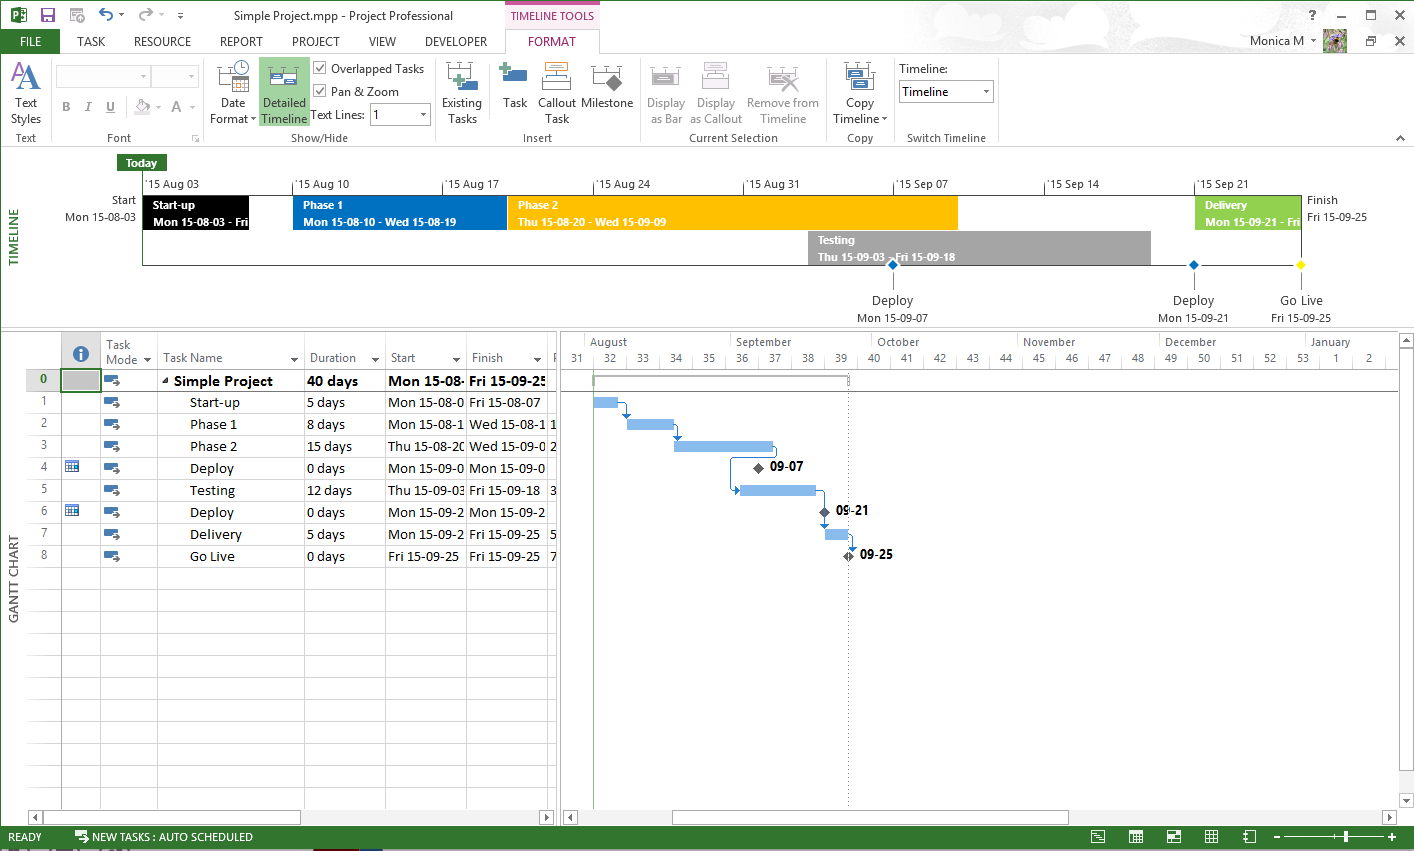Open the FILE menu

[x=30, y=41]
